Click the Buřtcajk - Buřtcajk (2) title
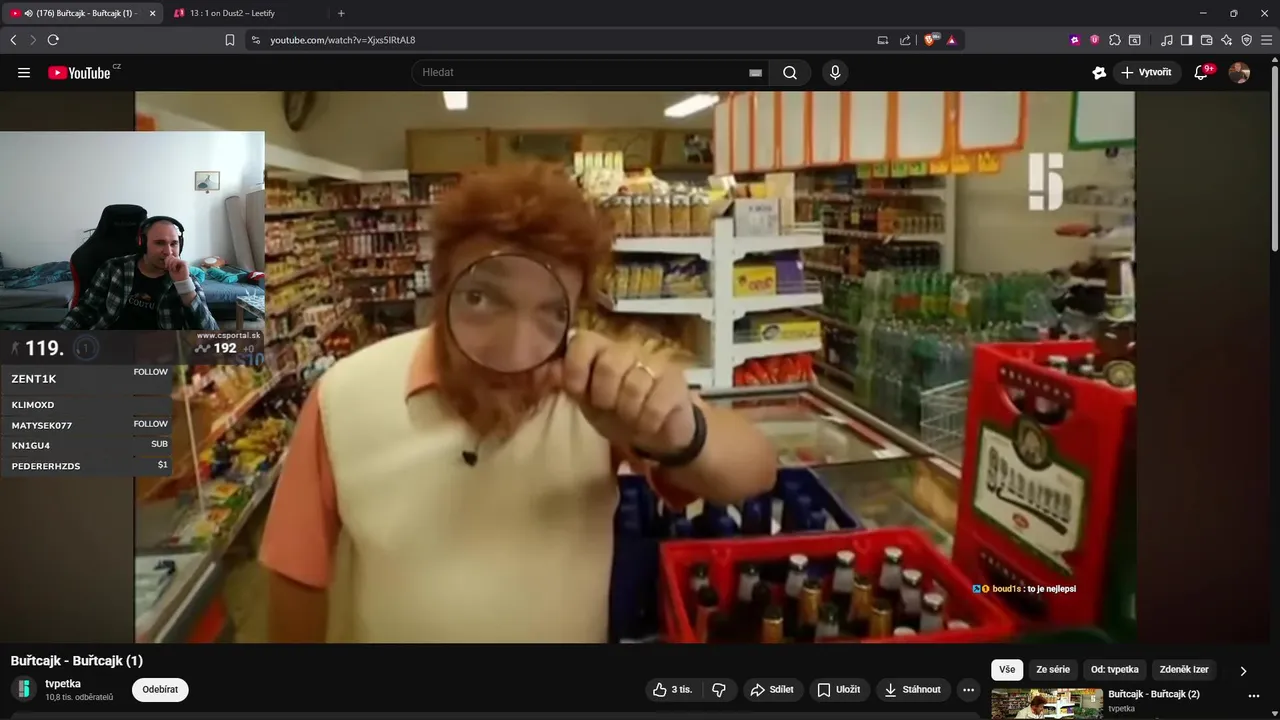1280x720 pixels. (x=1154, y=694)
